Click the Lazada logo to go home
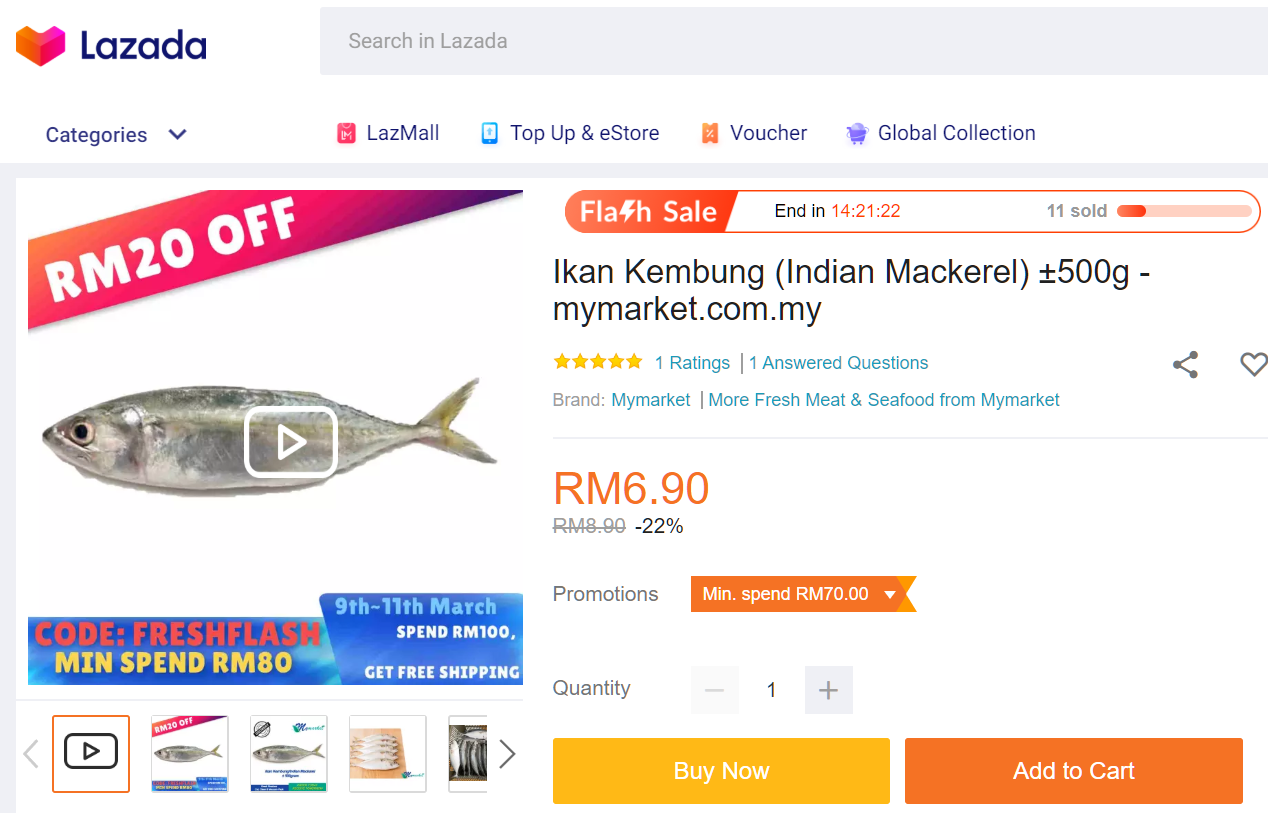Viewport: 1268px width, 813px height. tap(110, 44)
